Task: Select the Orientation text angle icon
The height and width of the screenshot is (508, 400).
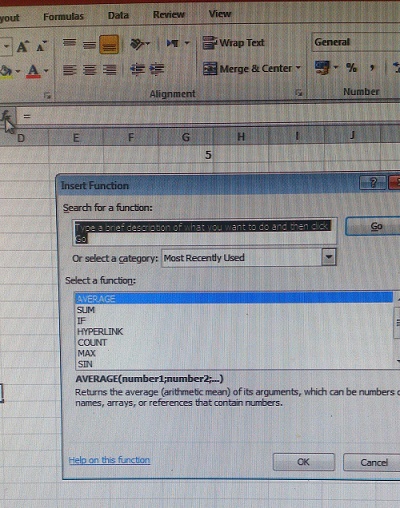Action: tap(137, 44)
